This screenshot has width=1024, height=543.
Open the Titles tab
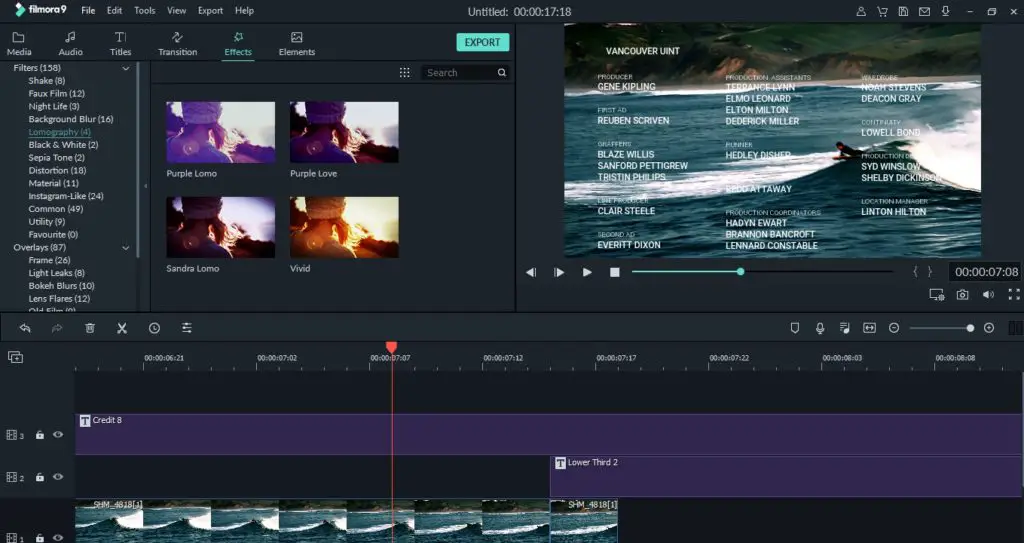(120, 44)
